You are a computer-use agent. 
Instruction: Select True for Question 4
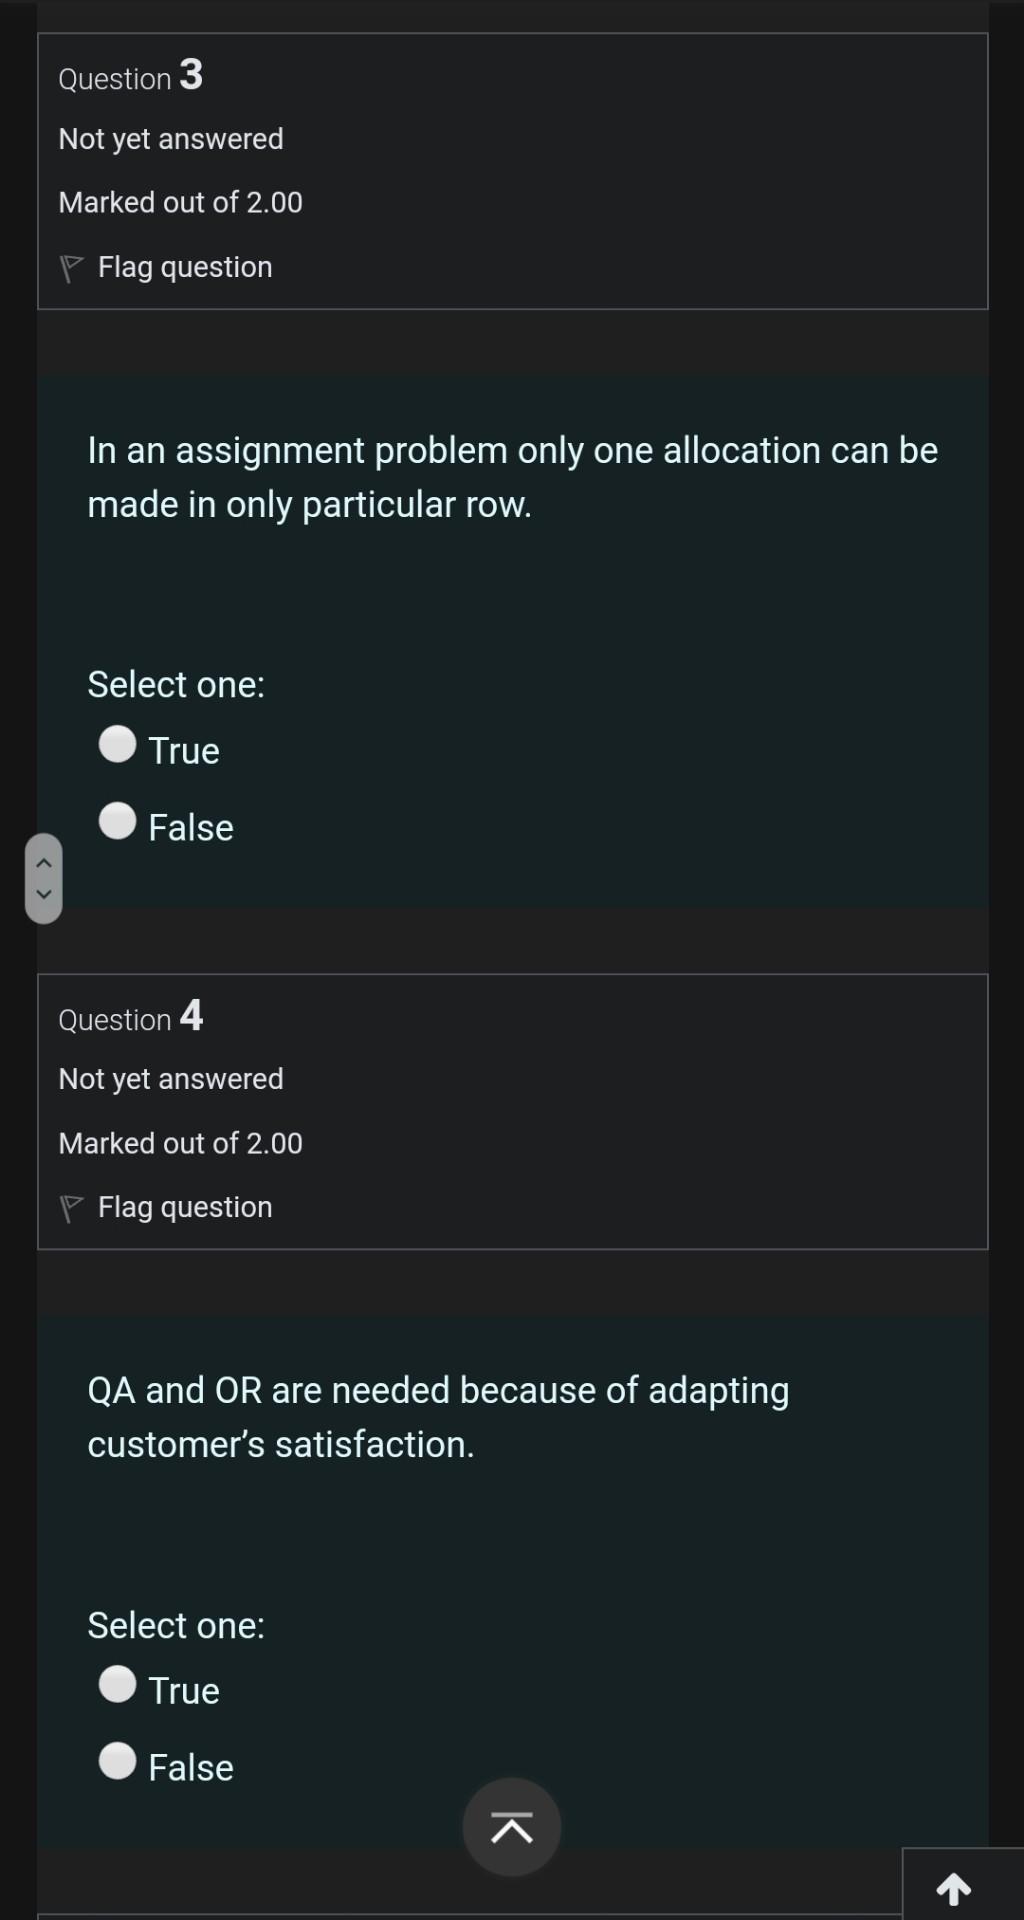117,1683
